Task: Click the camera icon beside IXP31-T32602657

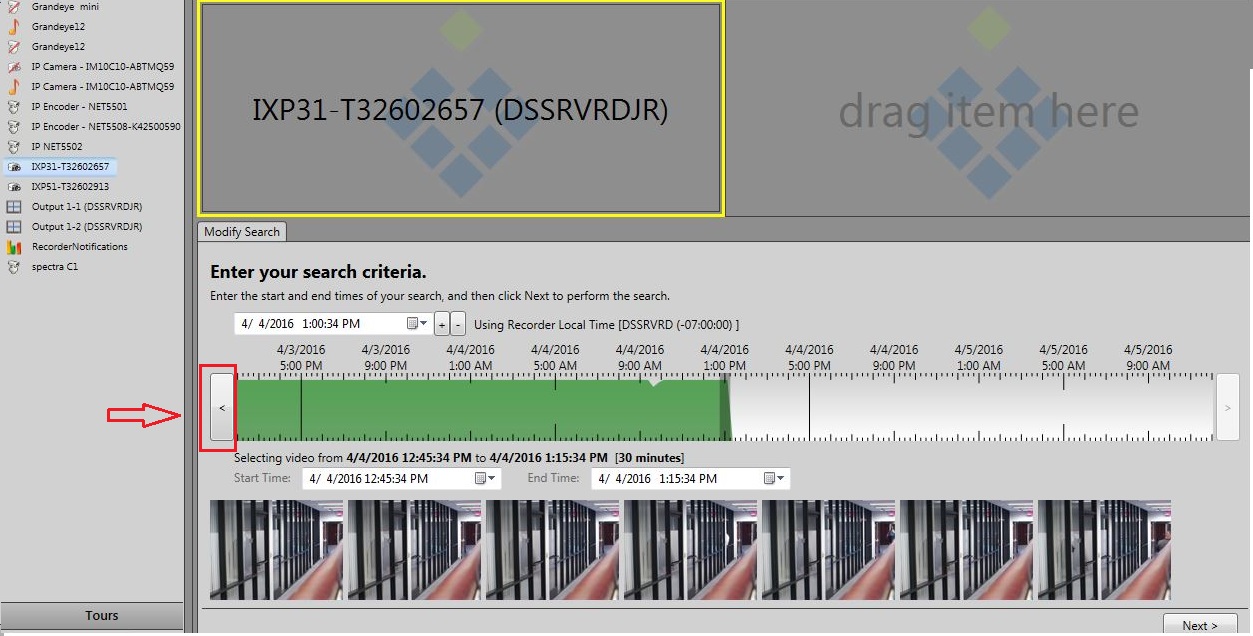Action: pos(14,167)
